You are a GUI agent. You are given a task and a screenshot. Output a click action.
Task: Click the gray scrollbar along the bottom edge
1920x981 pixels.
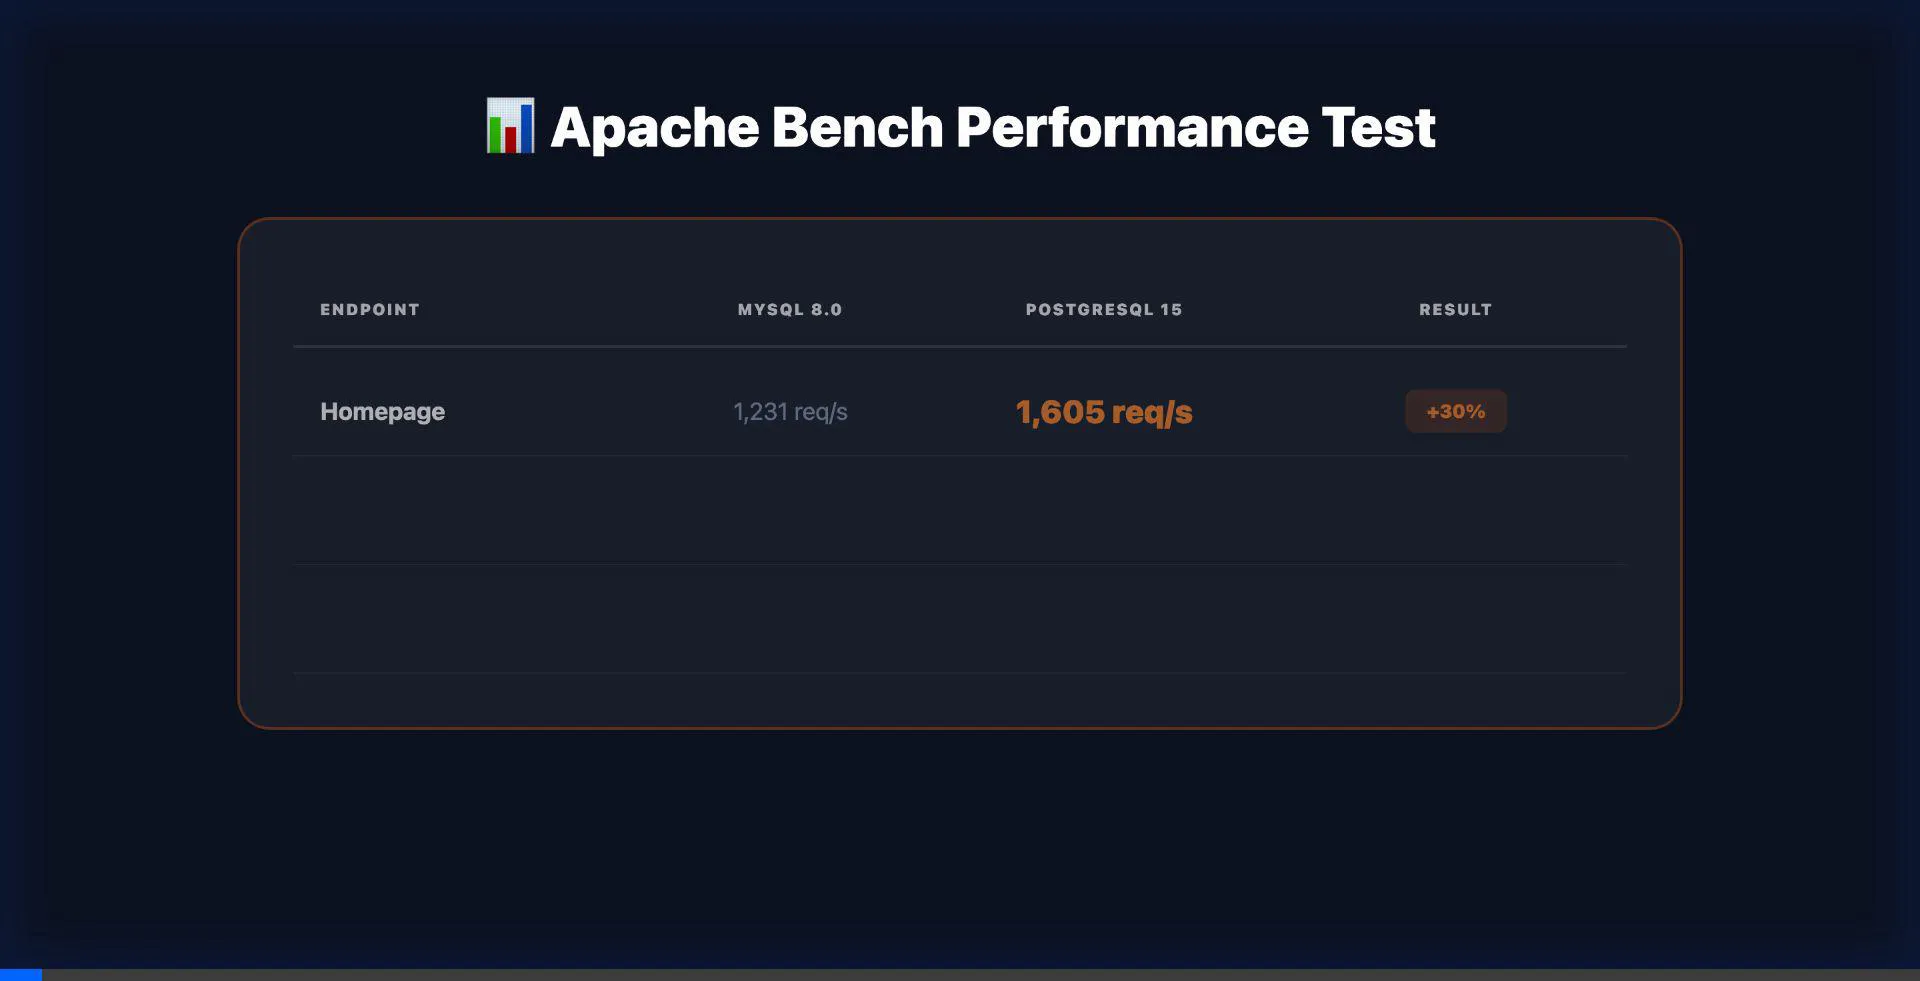[x=960, y=976]
